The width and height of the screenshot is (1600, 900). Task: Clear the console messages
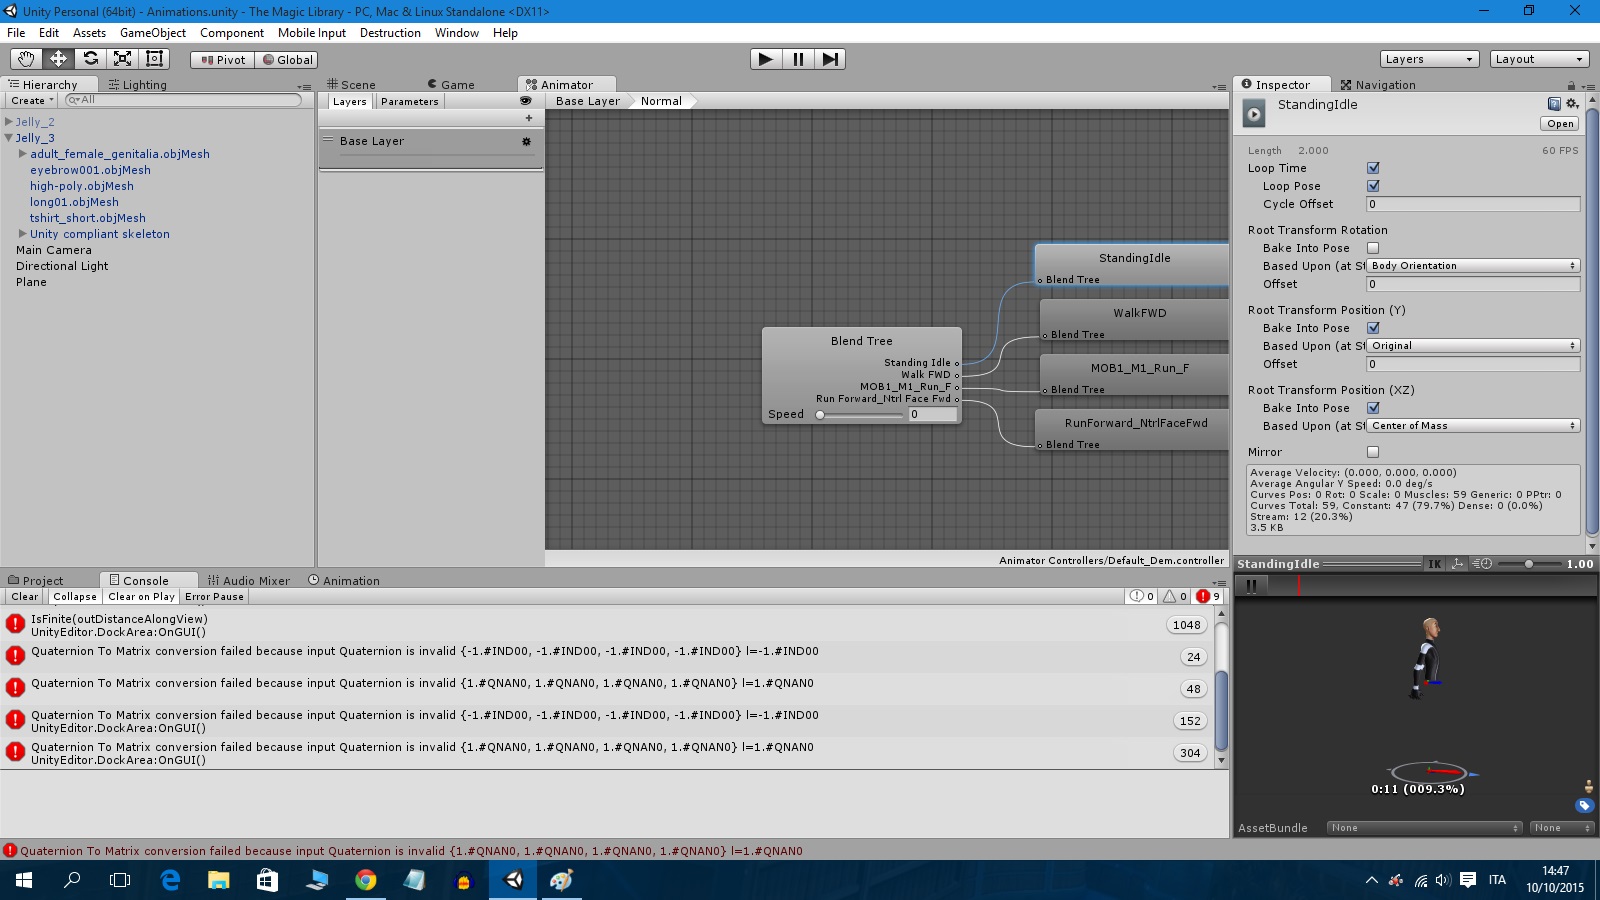25,597
